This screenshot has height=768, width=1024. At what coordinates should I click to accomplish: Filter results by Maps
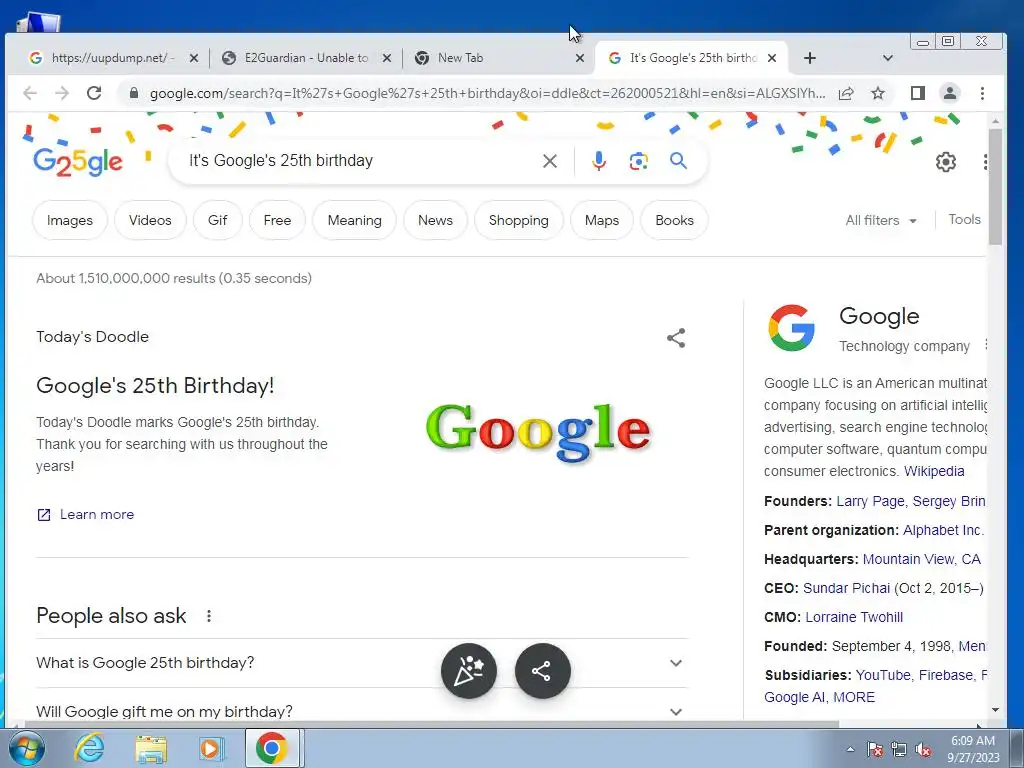pos(602,220)
